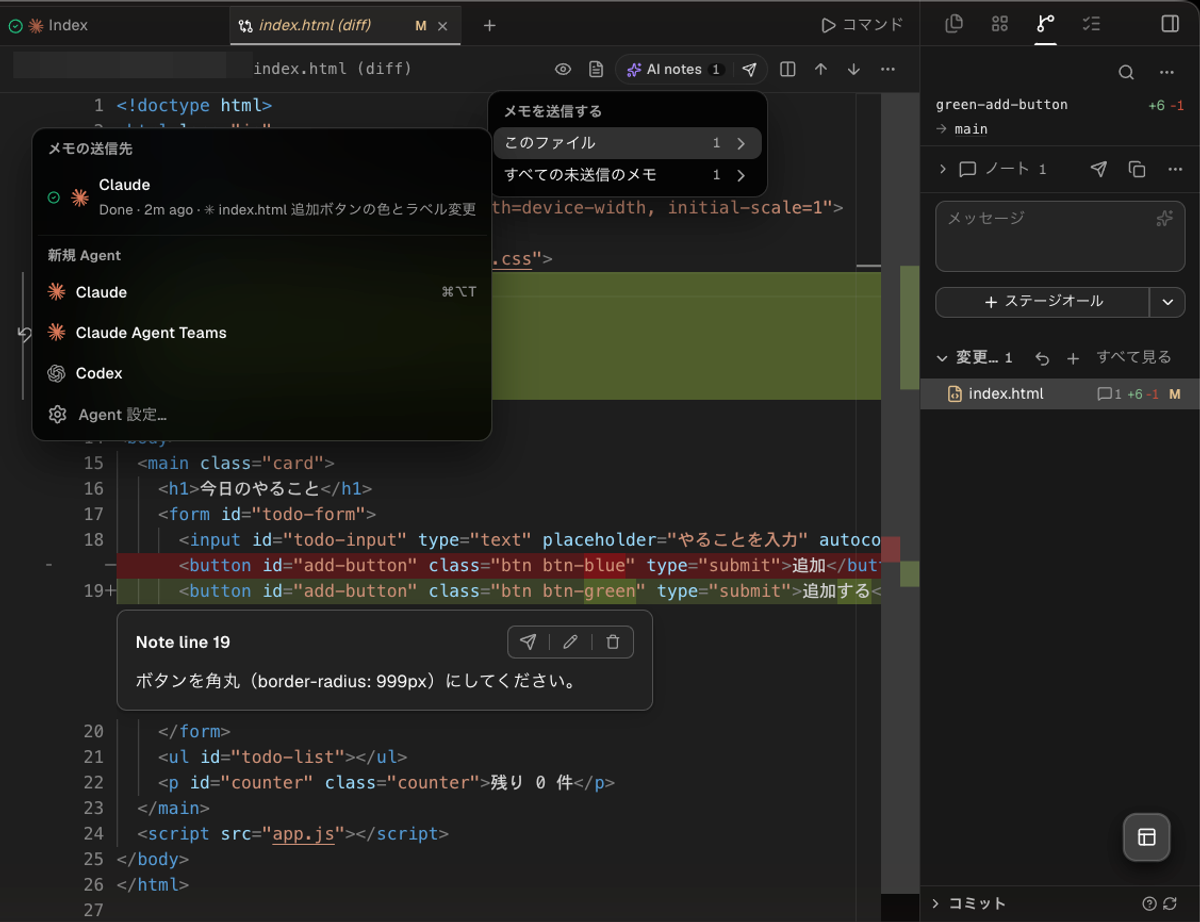Open source control panel more options
The image size is (1200, 922).
(1166, 72)
